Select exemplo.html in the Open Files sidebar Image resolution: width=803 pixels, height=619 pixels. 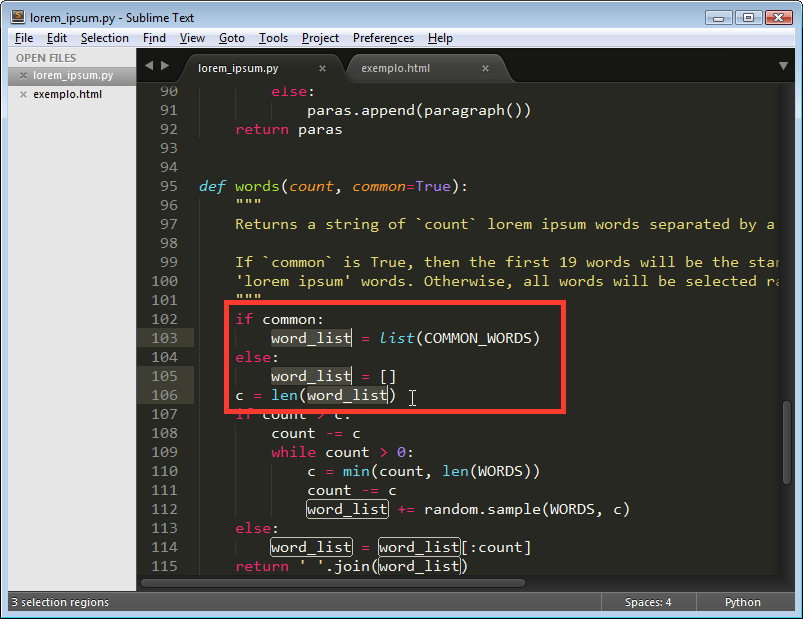67,94
